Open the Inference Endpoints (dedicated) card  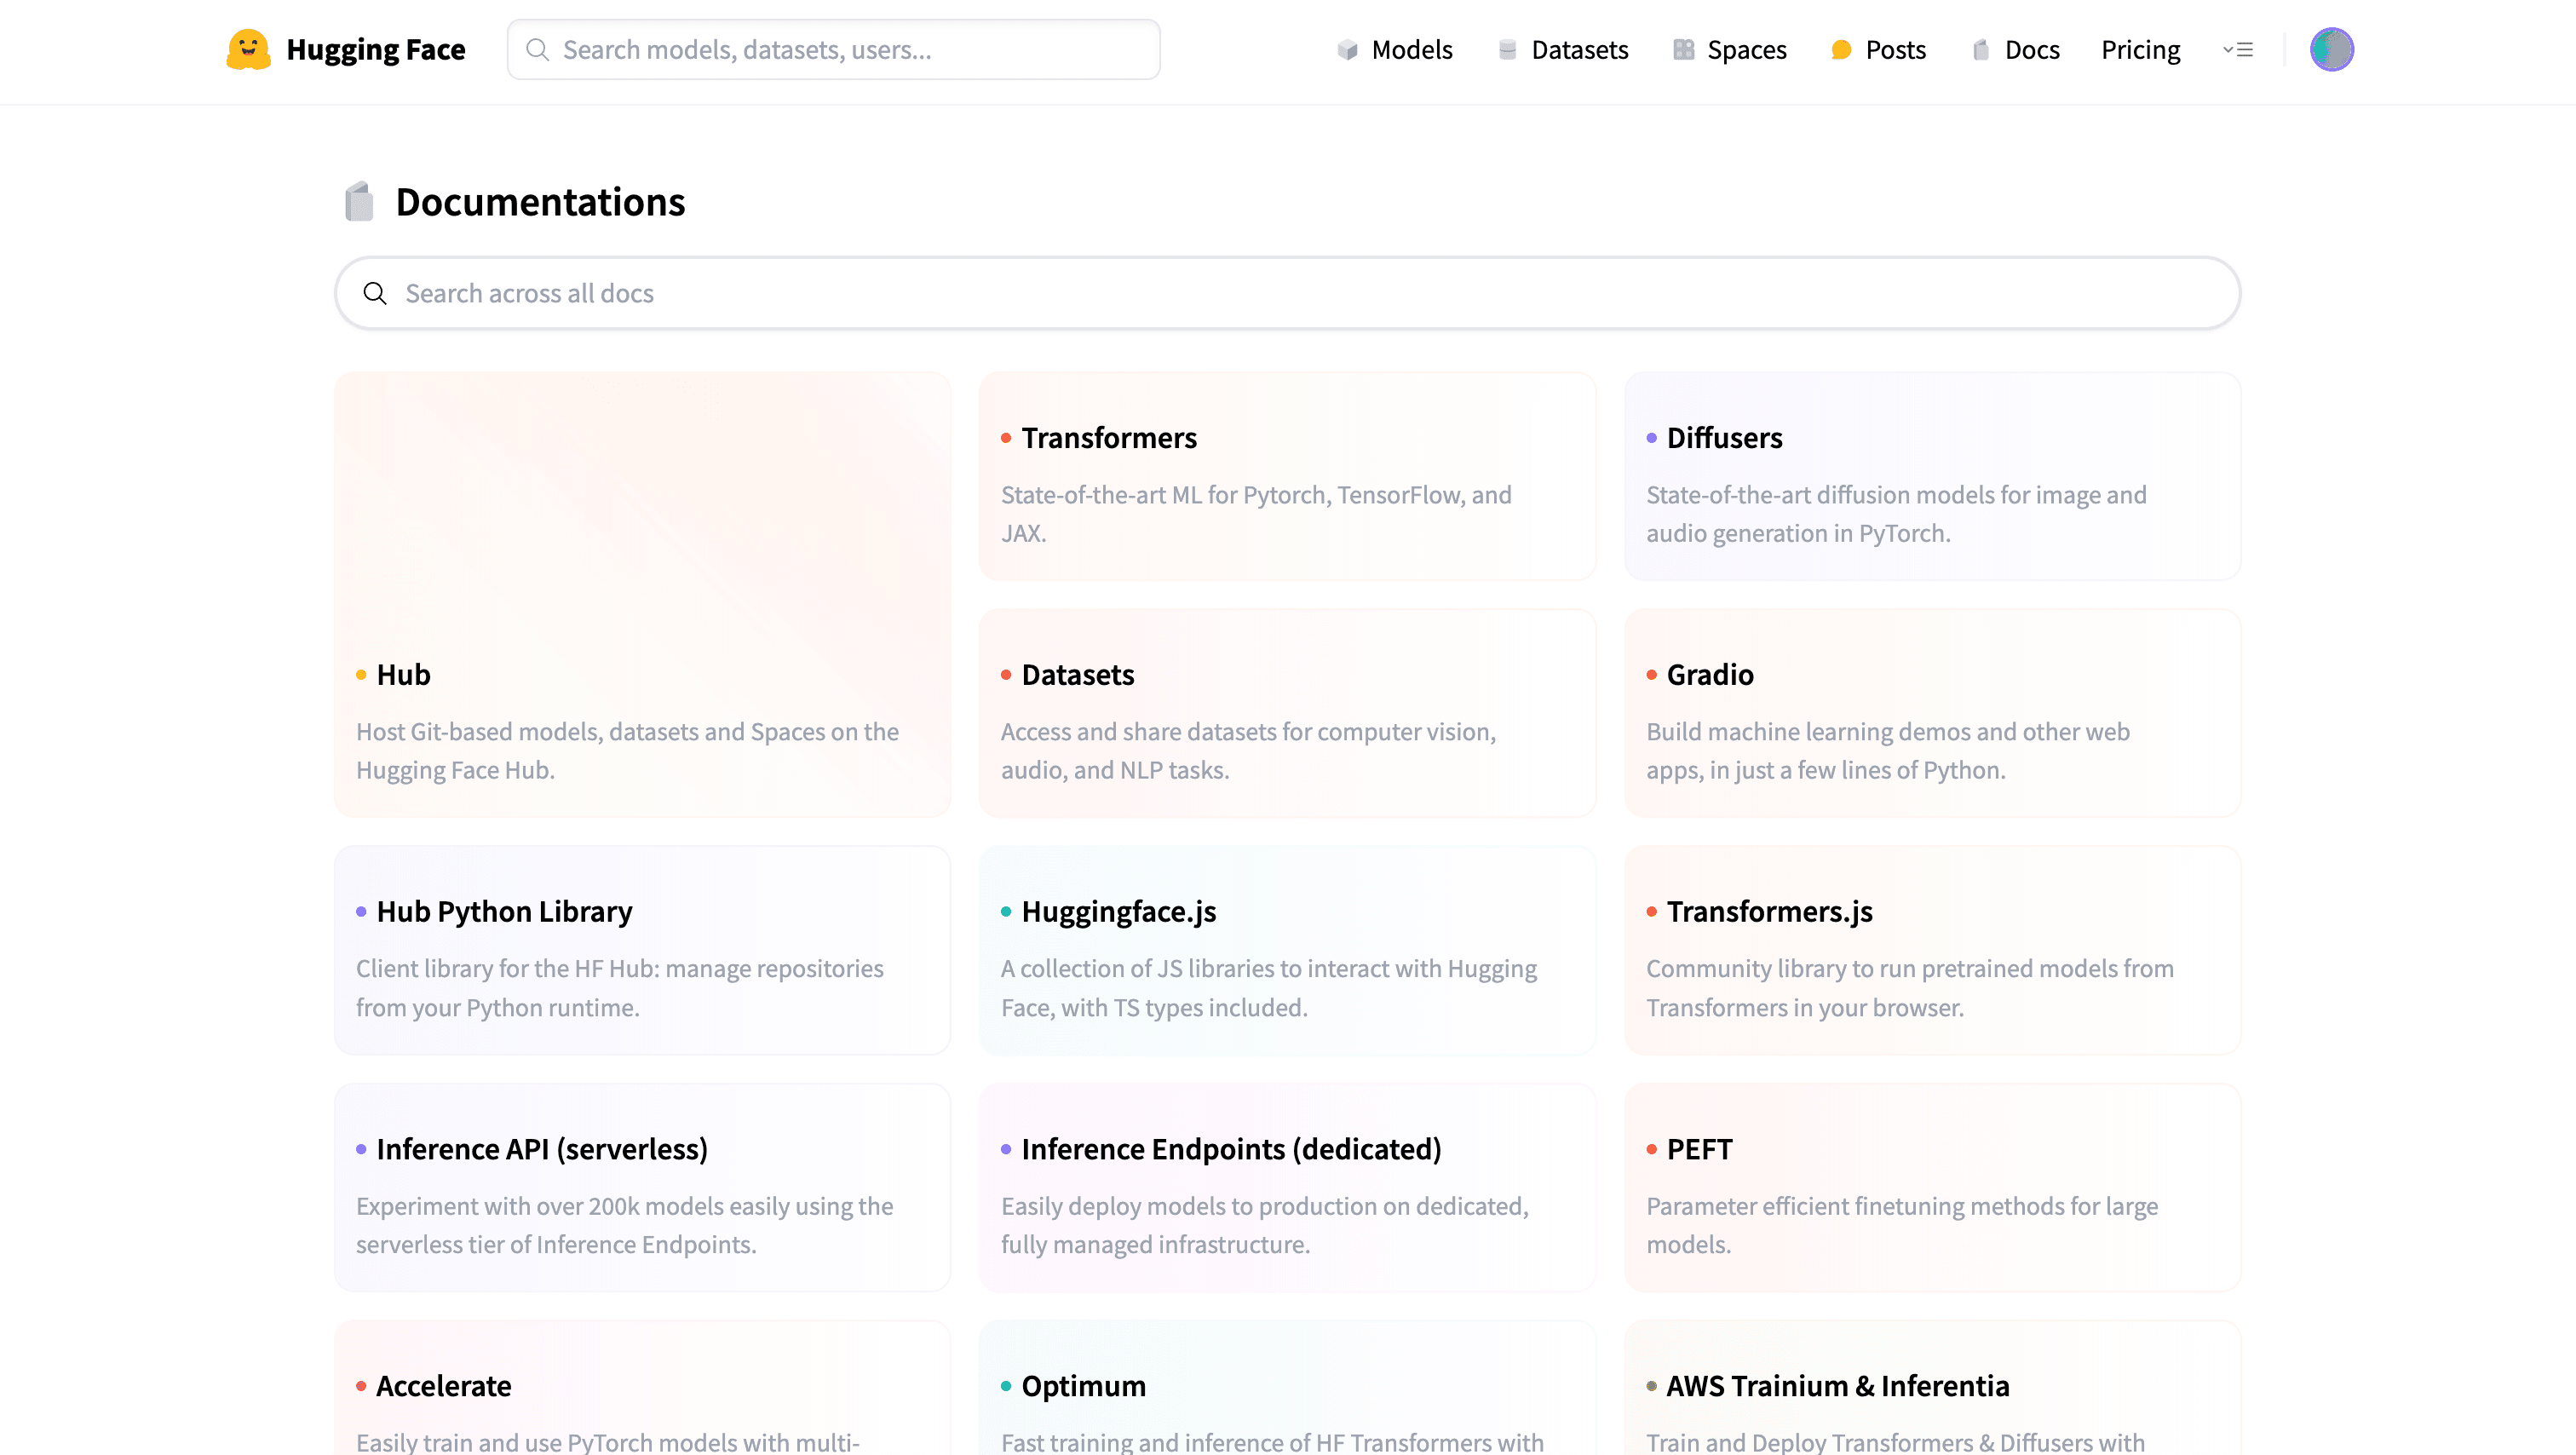click(x=1287, y=1187)
